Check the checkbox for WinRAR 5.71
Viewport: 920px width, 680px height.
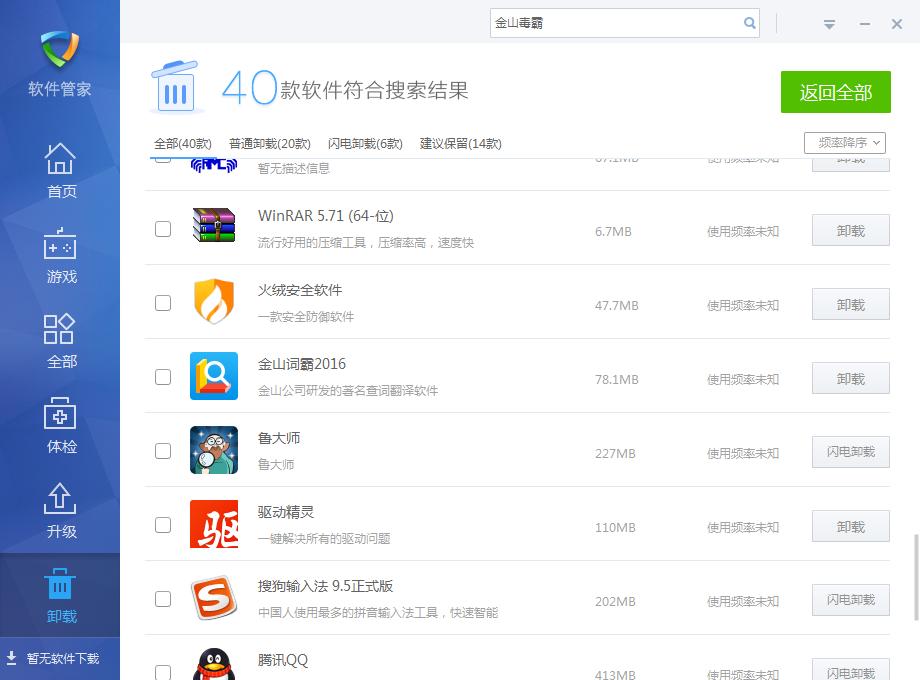point(163,229)
